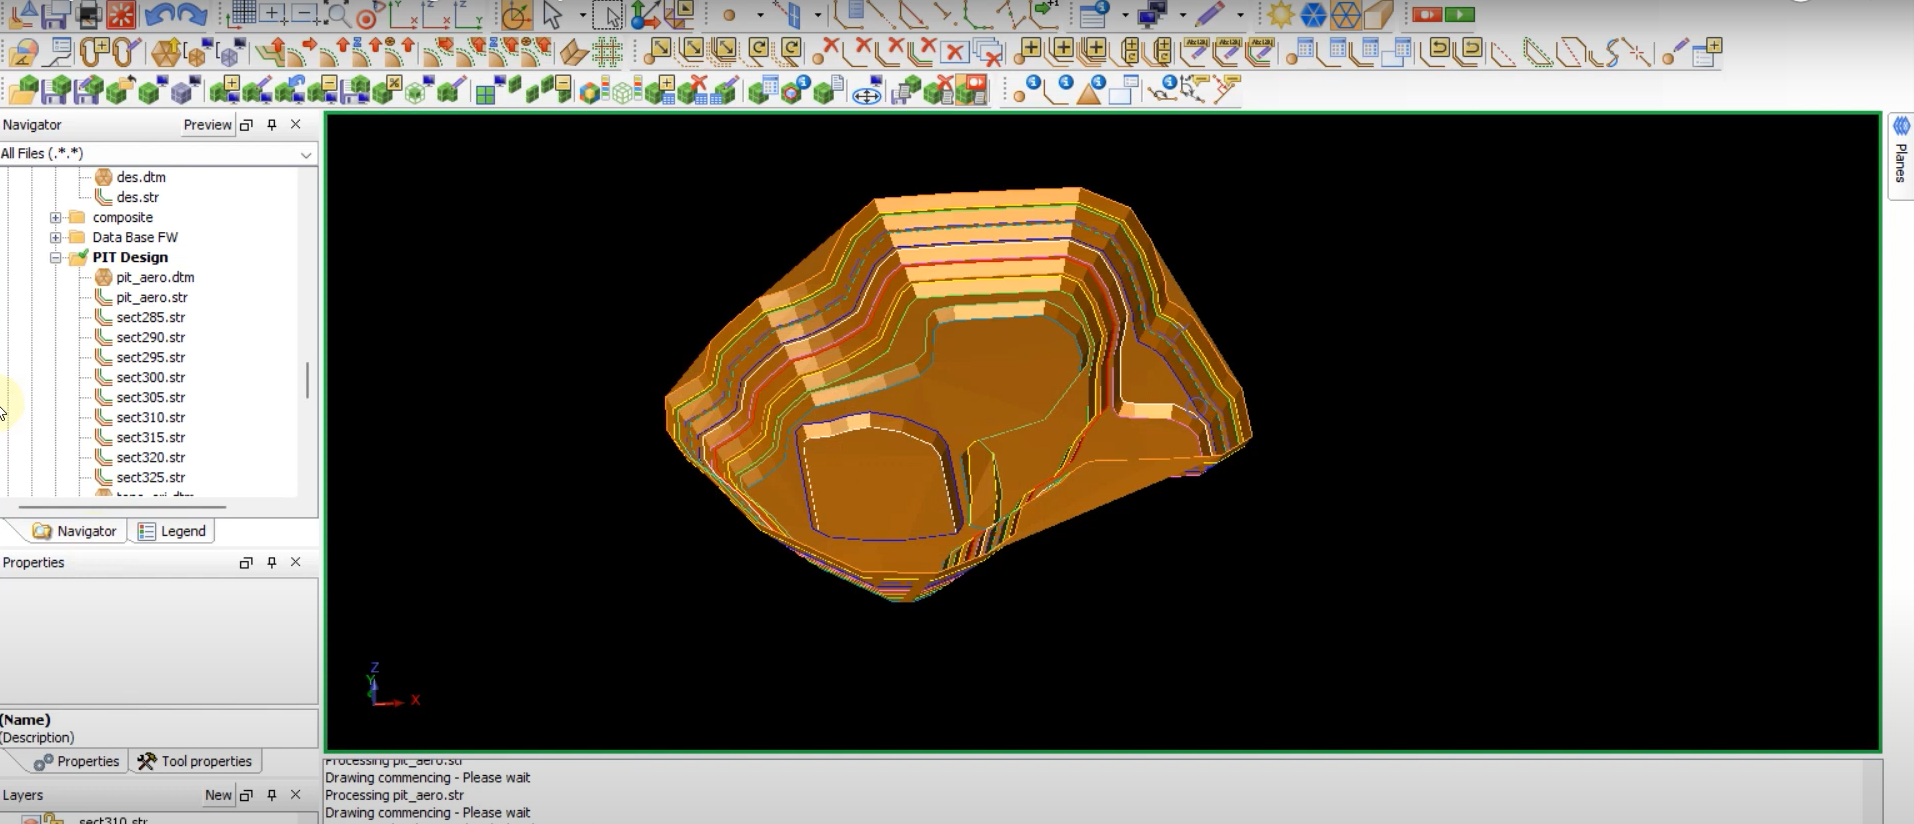1914x824 pixels.
Task: Toggle the solid blue hexagon face display
Action: point(1313,15)
